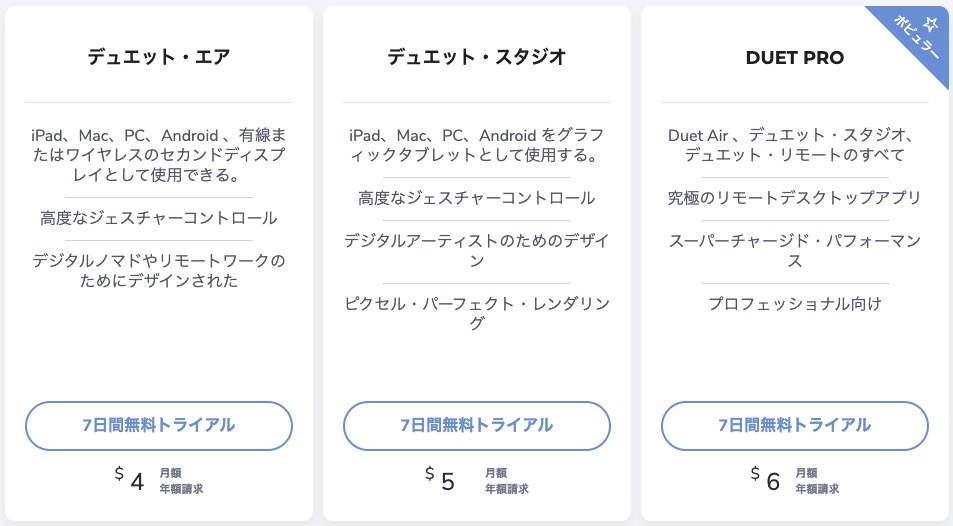Screen dimensions: 953x526
Task: Click the $4 monthly price label
Action: coord(129,479)
